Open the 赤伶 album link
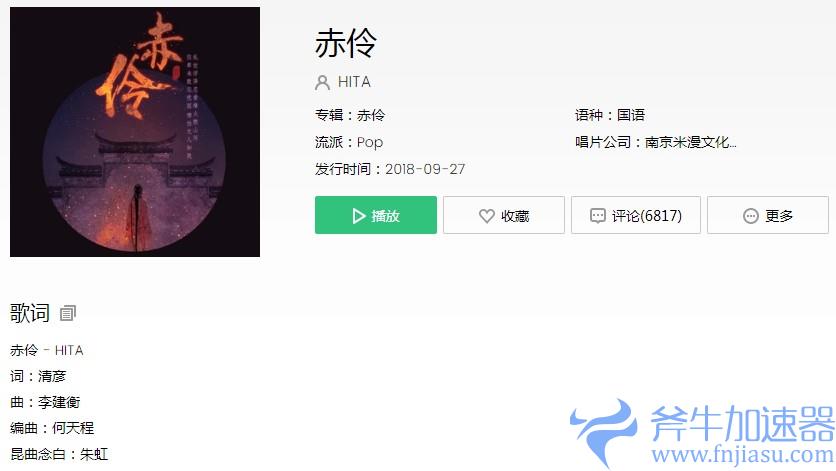836x471 pixels. click(x=371, y=115)
